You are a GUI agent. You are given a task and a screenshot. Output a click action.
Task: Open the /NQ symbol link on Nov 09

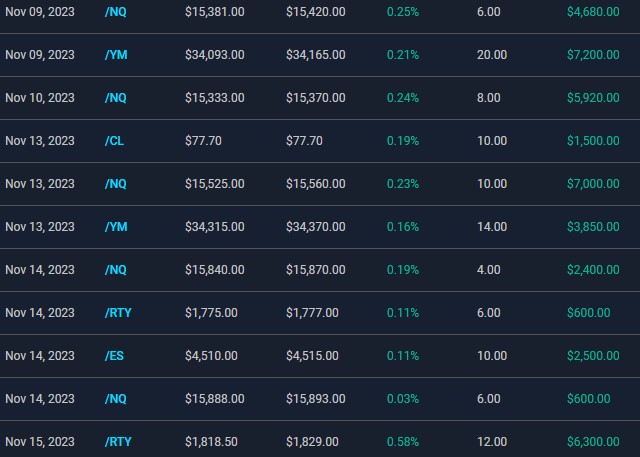pyautogui.click(x=116, y=12)
